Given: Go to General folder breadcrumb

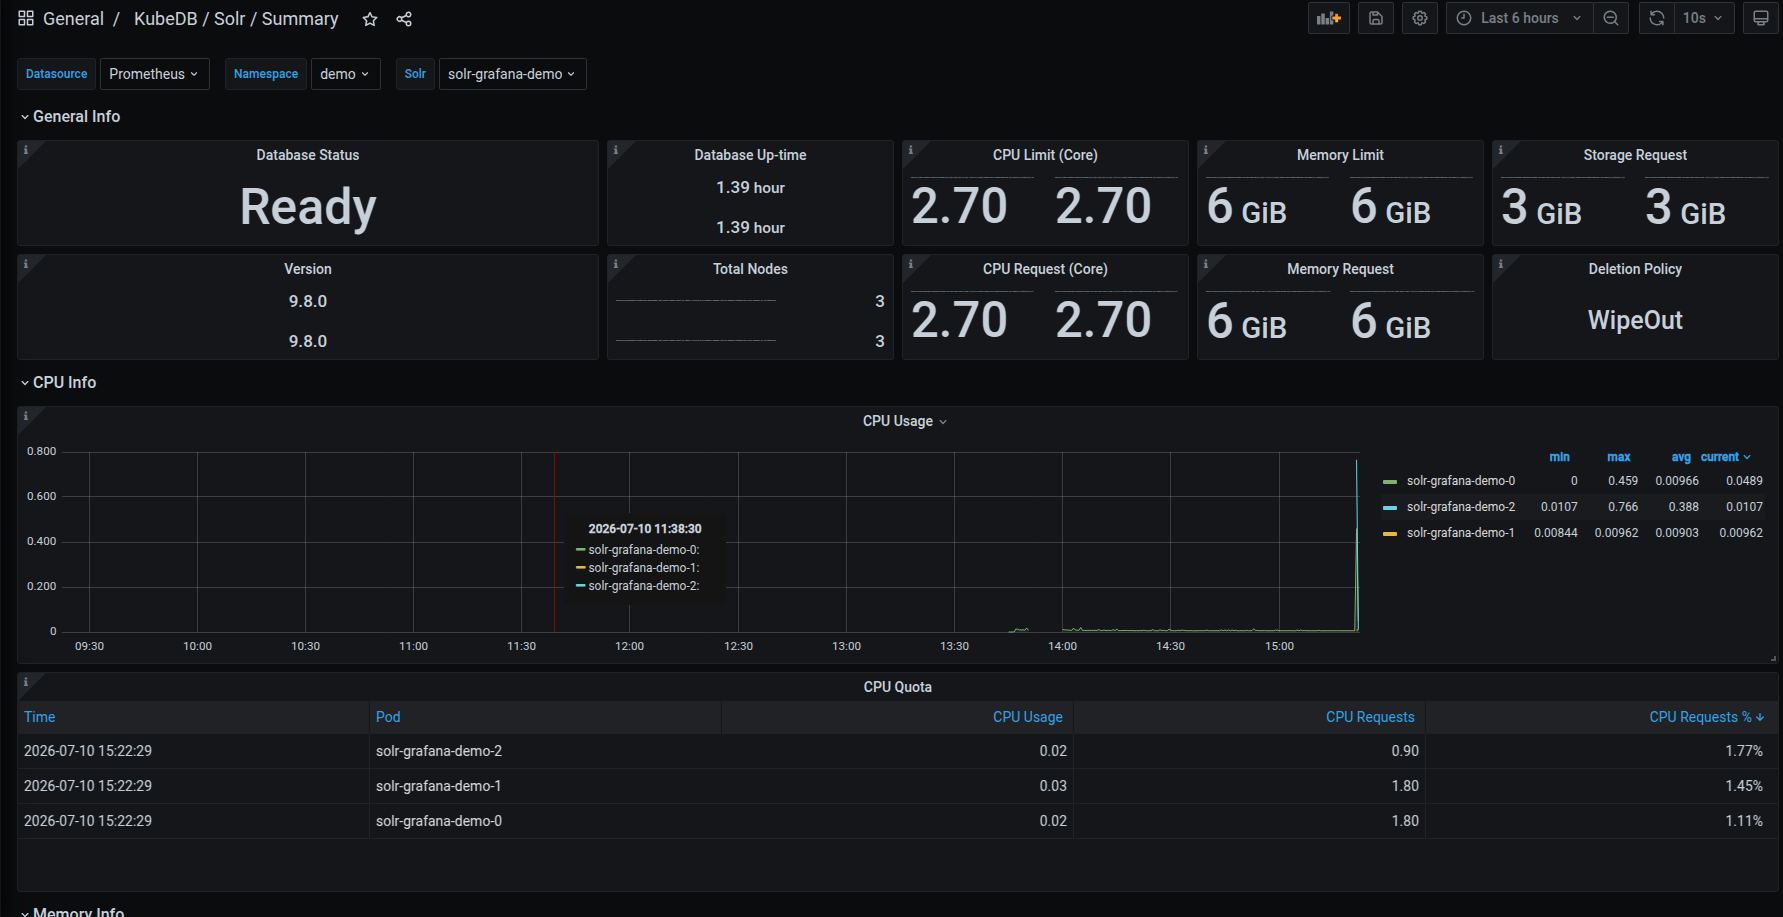Looking at the screenshot, I should click(x=73, y=19).
